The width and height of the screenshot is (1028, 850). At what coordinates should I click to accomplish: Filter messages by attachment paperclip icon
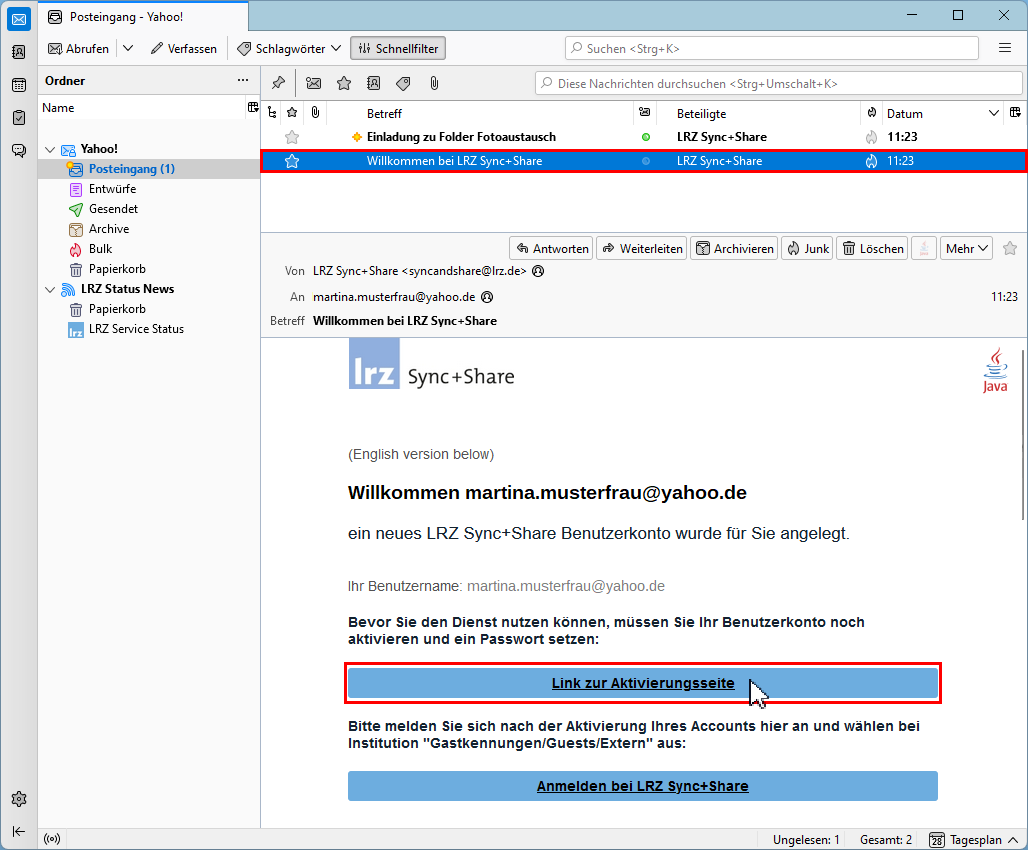coord(434,83)
